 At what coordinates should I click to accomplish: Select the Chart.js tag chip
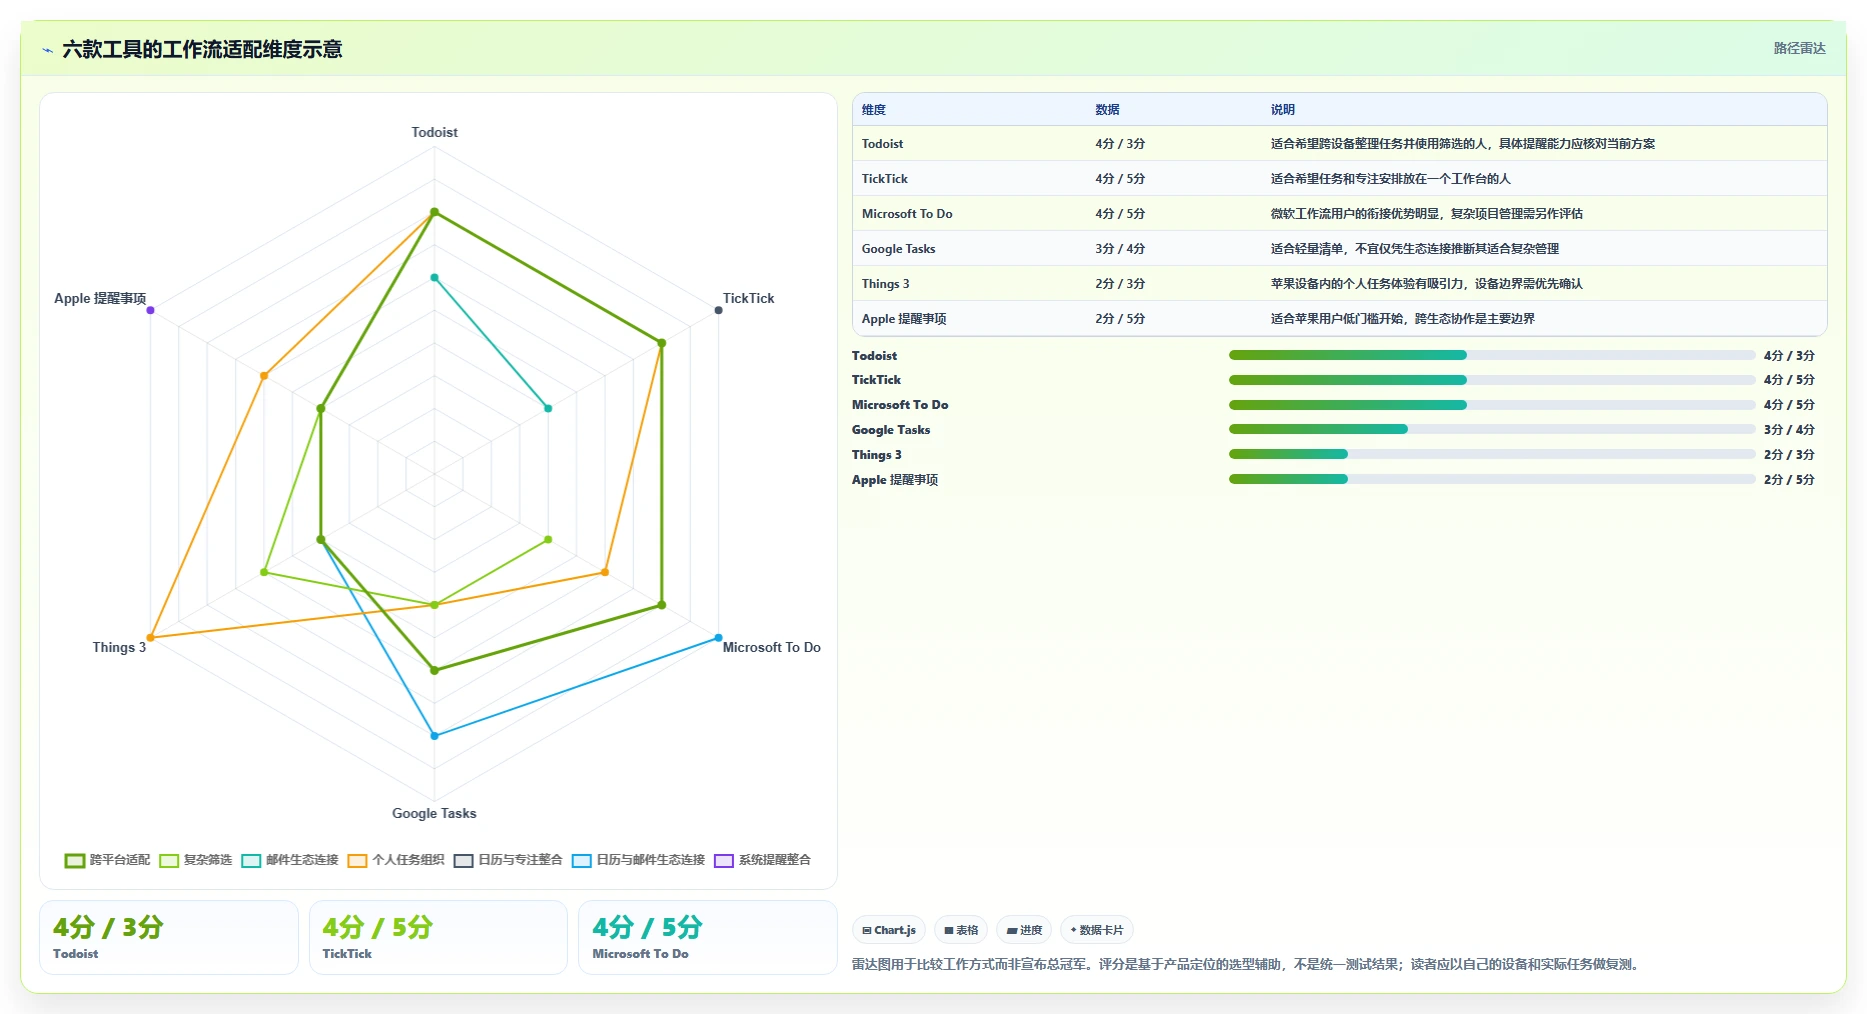(889, 930)
